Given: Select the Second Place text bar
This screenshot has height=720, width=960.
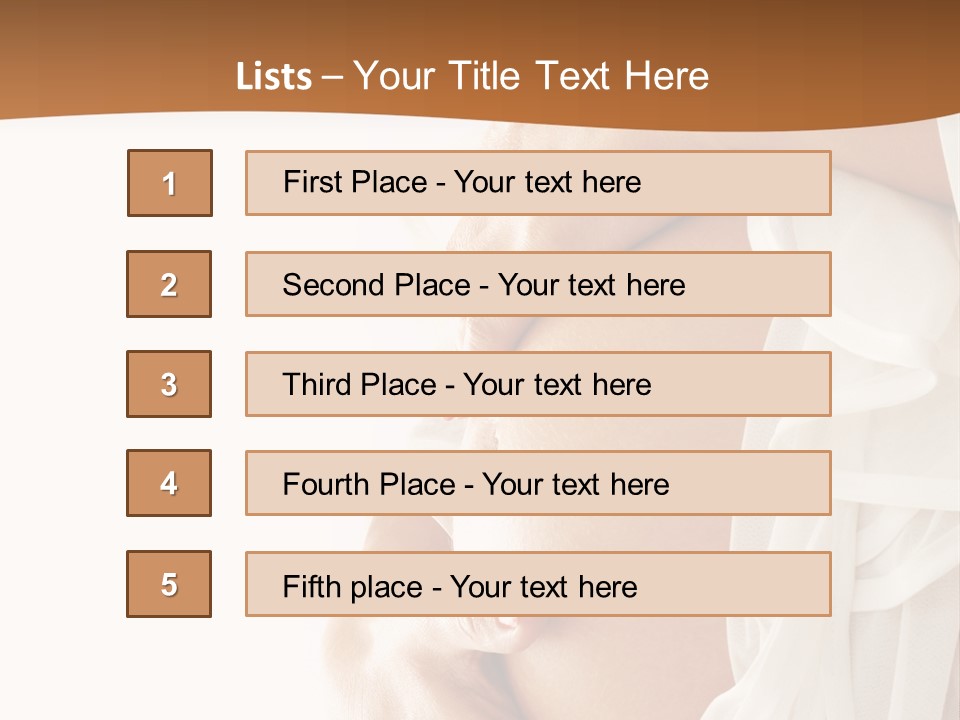Looking at the screenshot, I should coord(538,284).
